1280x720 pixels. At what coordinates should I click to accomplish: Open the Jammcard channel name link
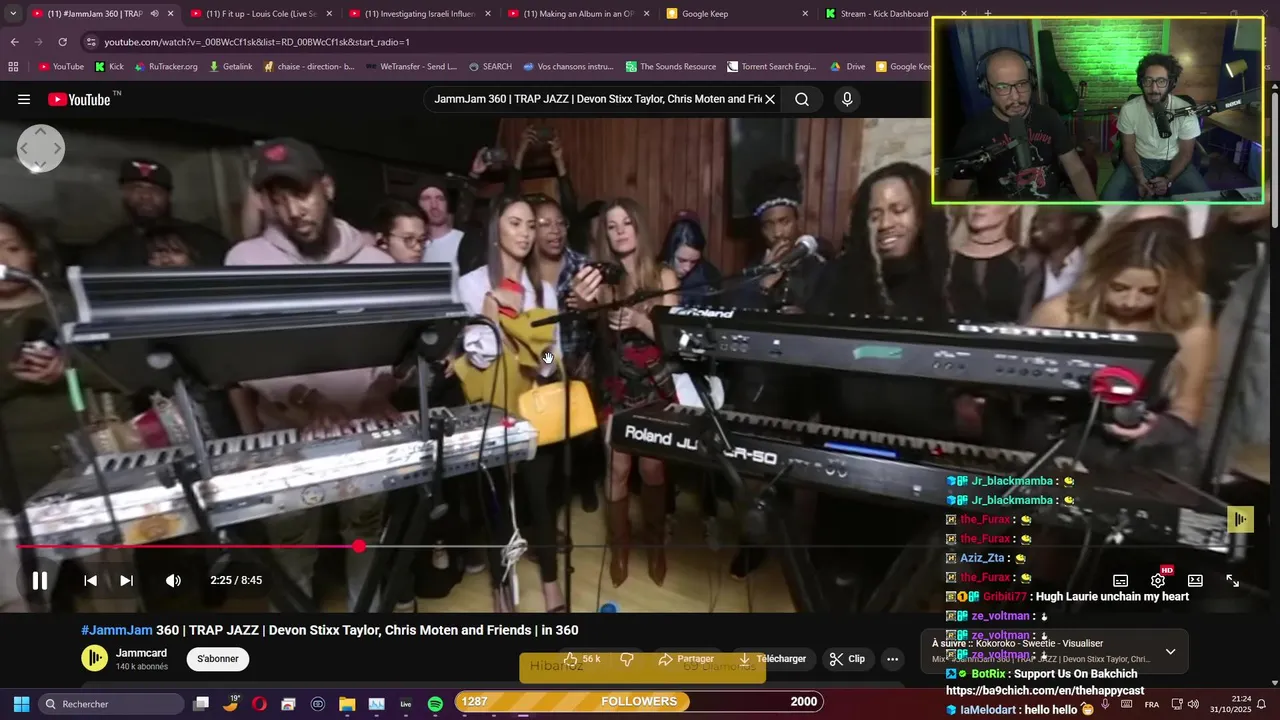141,653
